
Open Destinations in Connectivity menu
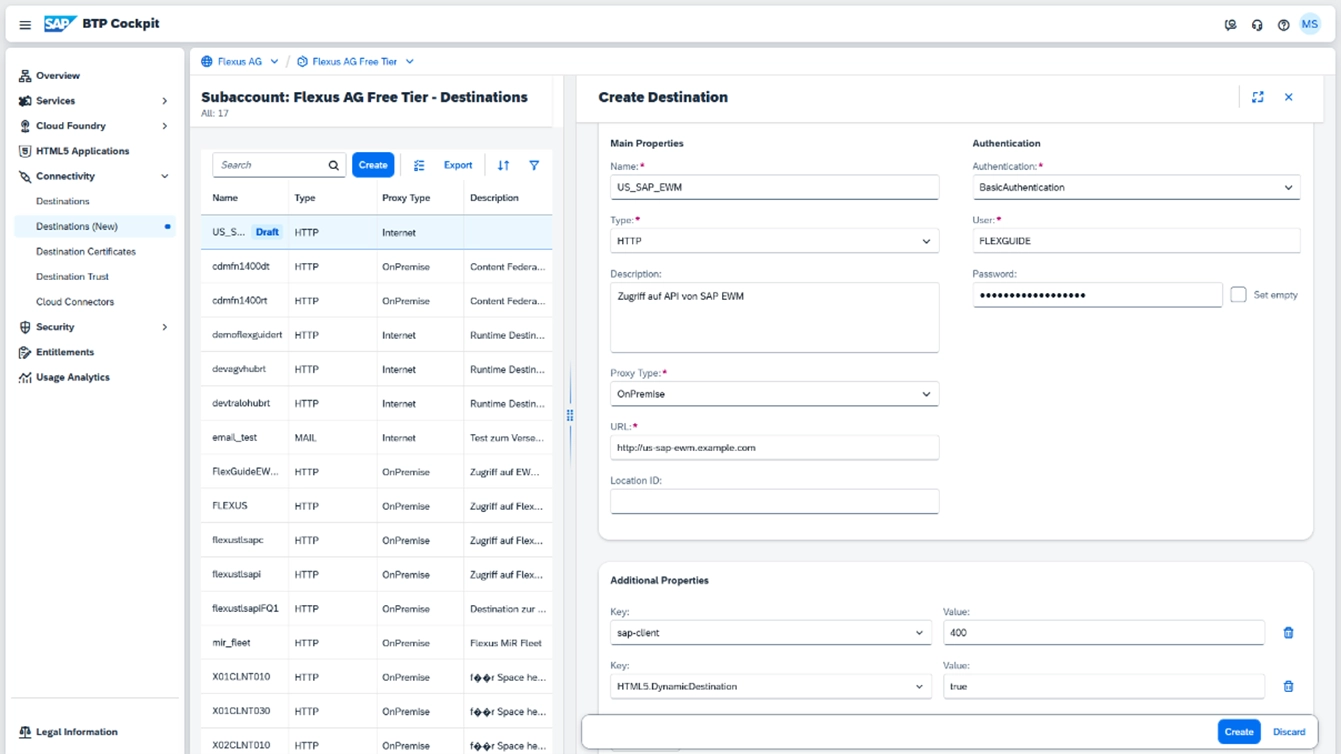point(63,201)
